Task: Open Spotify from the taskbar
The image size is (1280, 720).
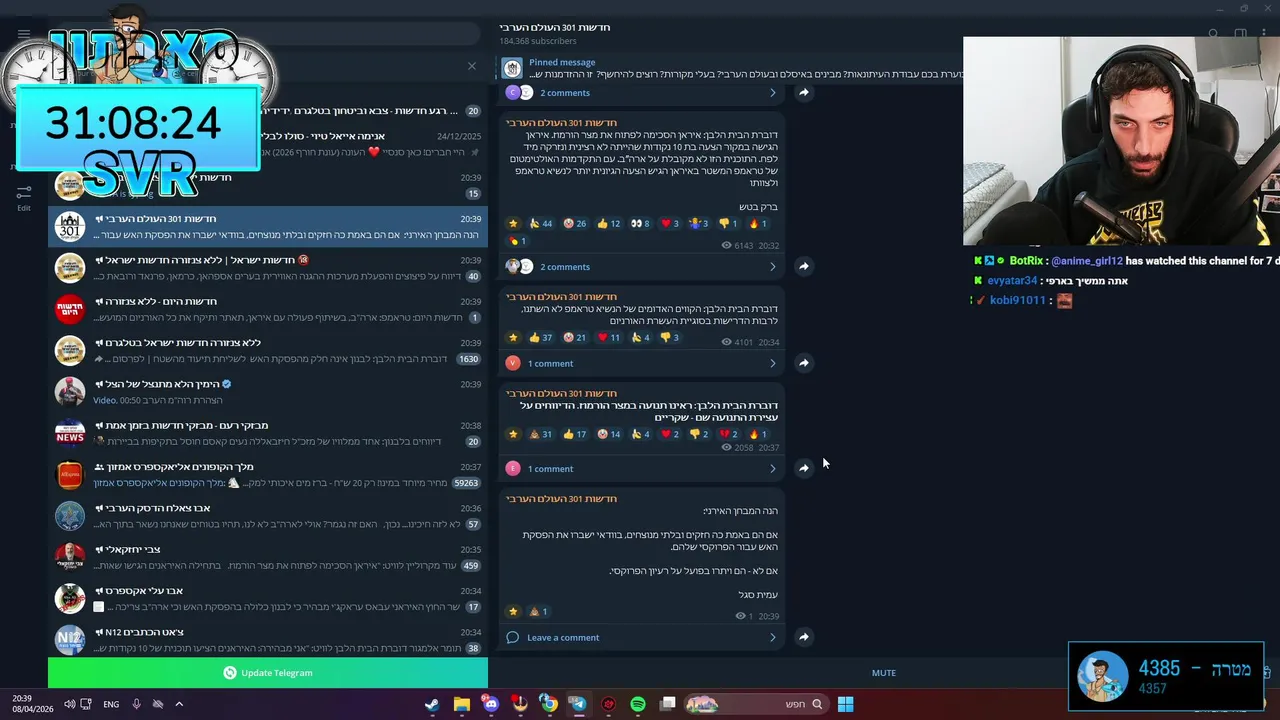Action: coord(638,704)
